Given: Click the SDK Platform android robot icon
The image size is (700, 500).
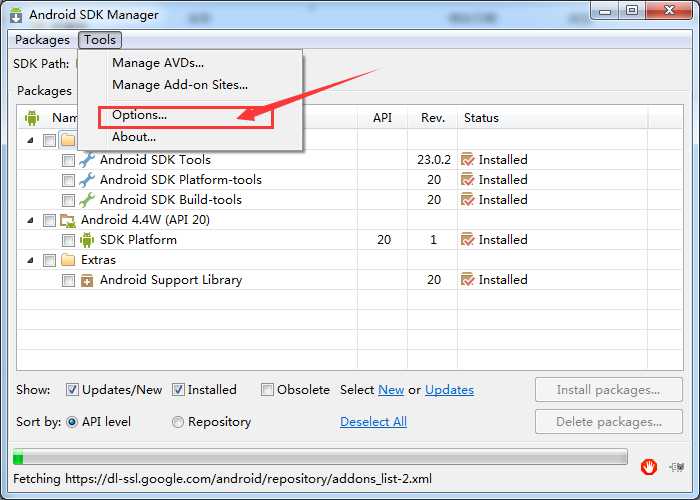Looking at the screenshot, I should [87, 240].
